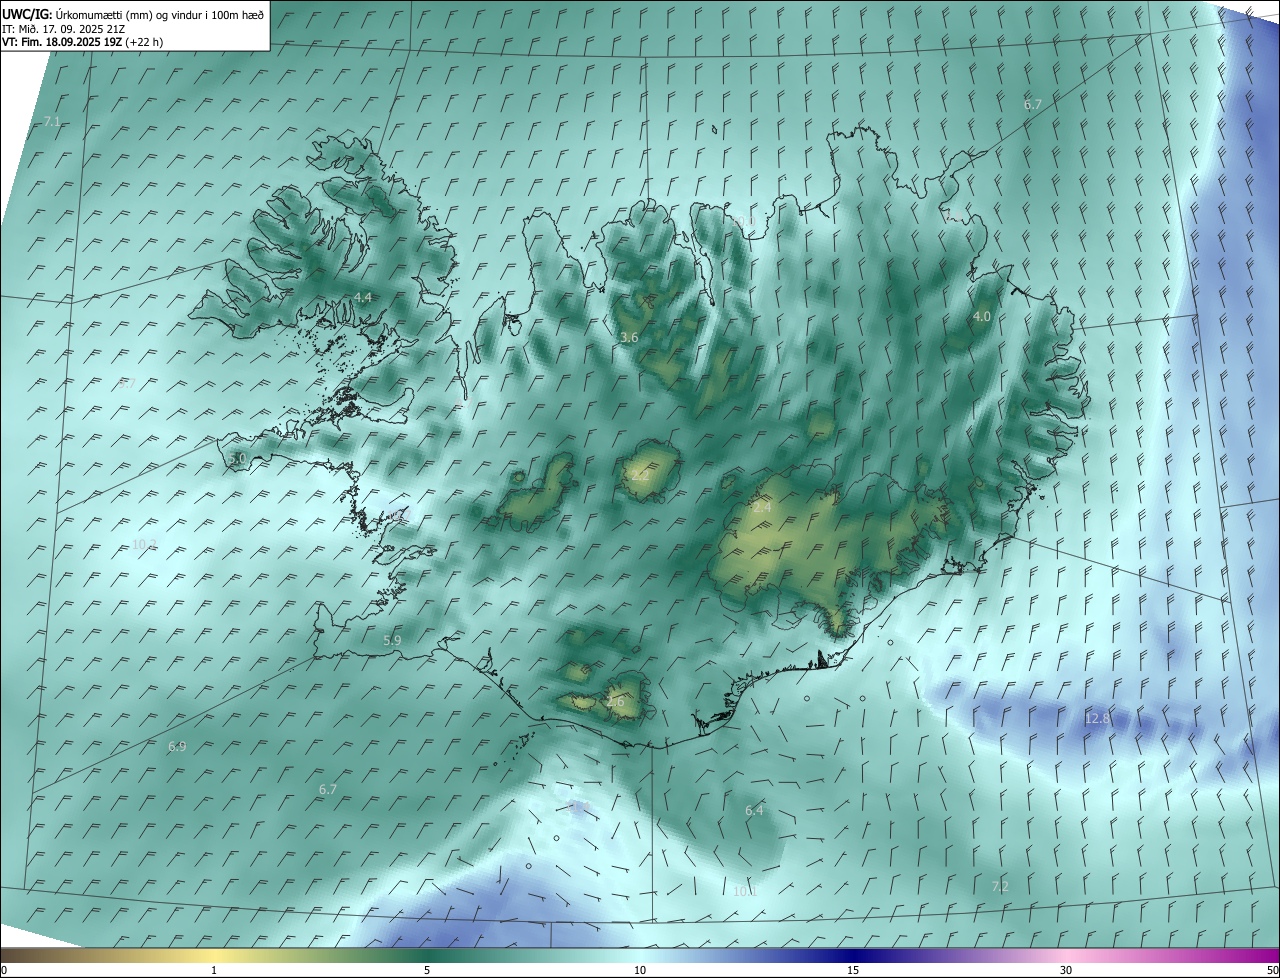Select the 10.2 value label offshore
Viewport: 1280px width, 978px height.
(x=145, y=544)
